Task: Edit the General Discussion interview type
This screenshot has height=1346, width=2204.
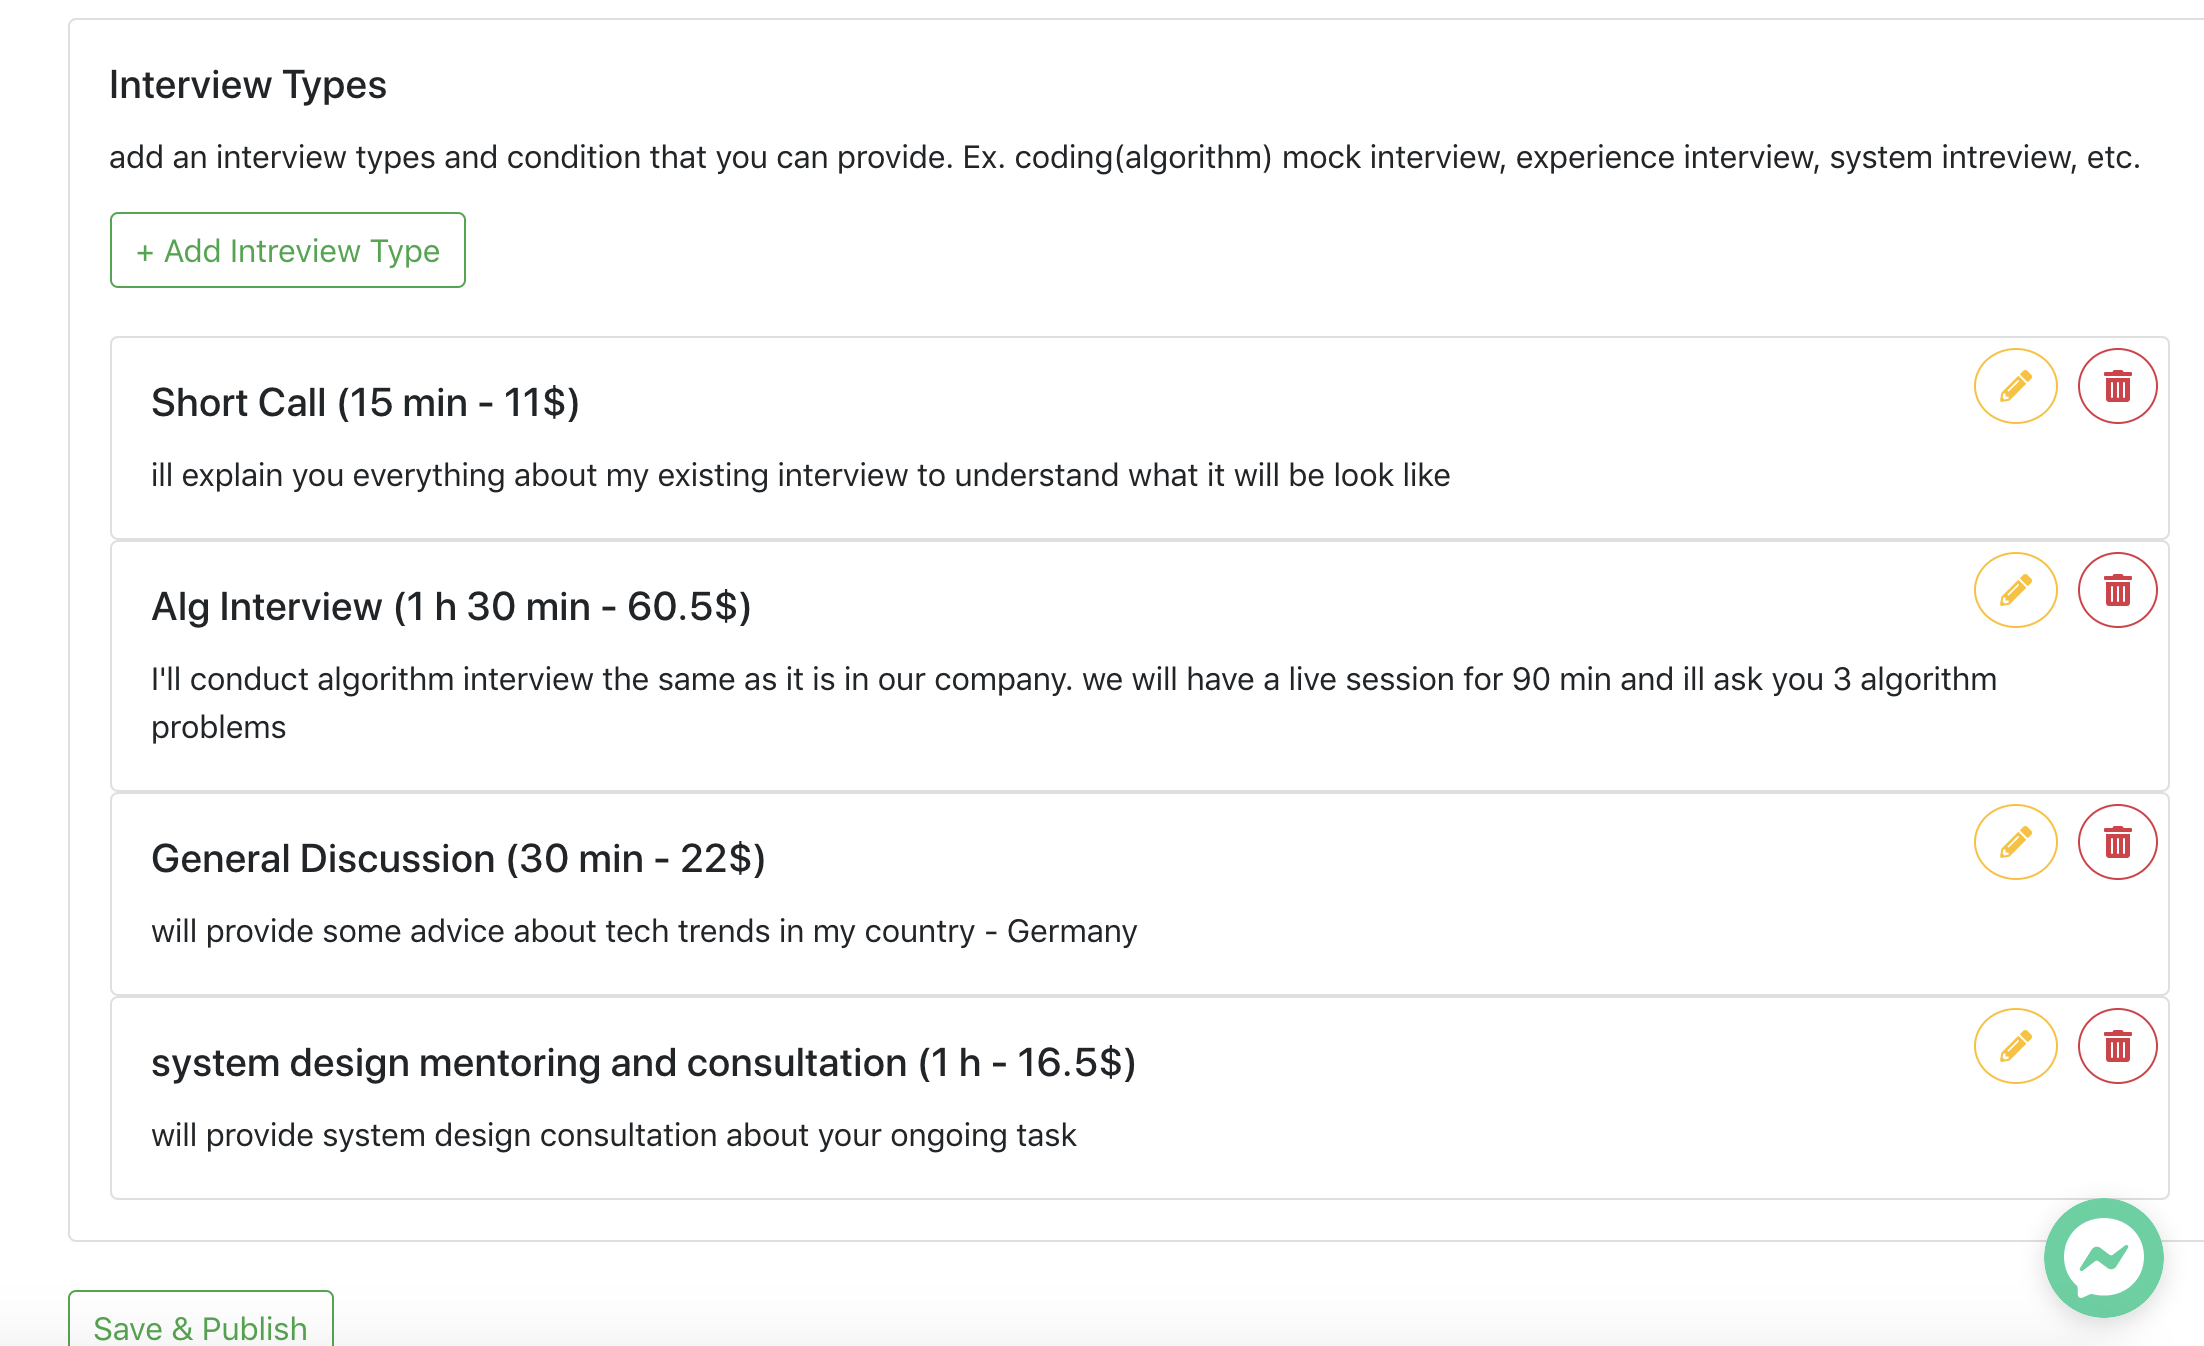Action: [2015, 842]
